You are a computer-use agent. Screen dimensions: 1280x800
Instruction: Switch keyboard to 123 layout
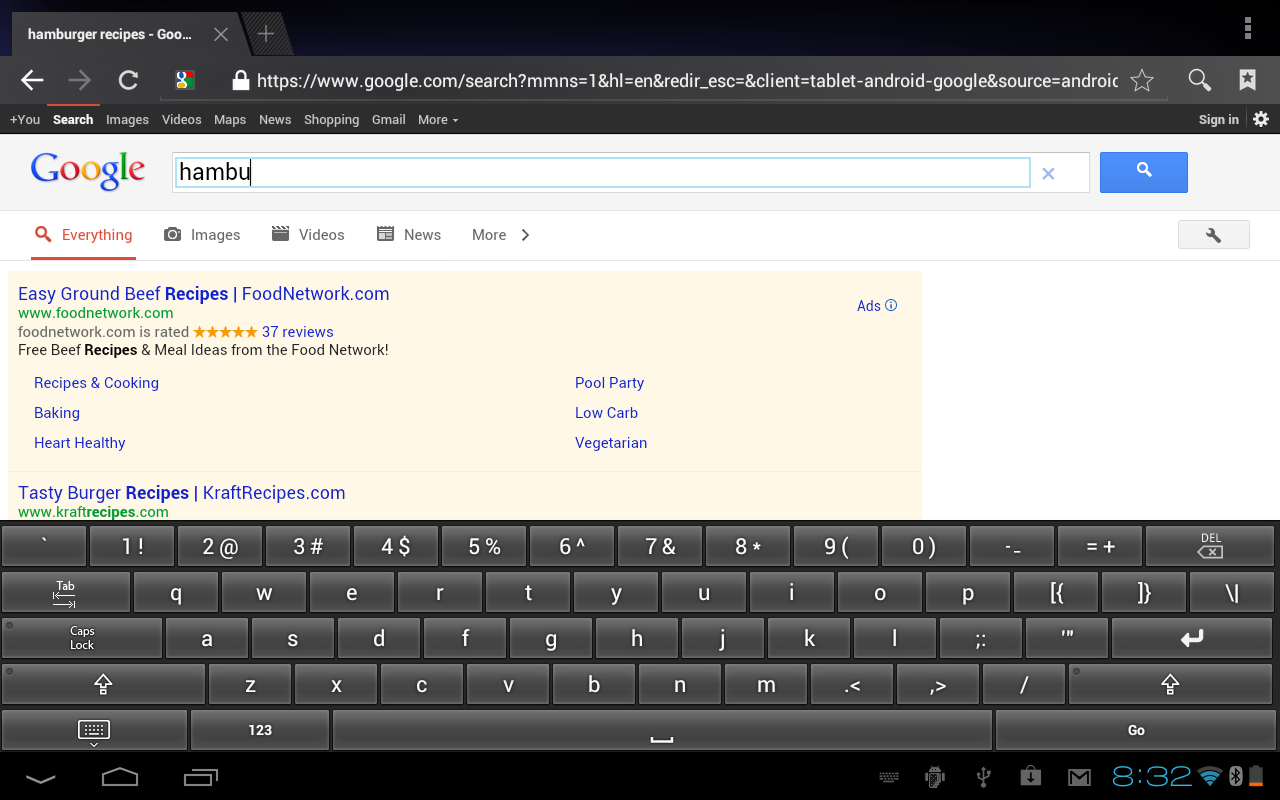coord(260,730)
